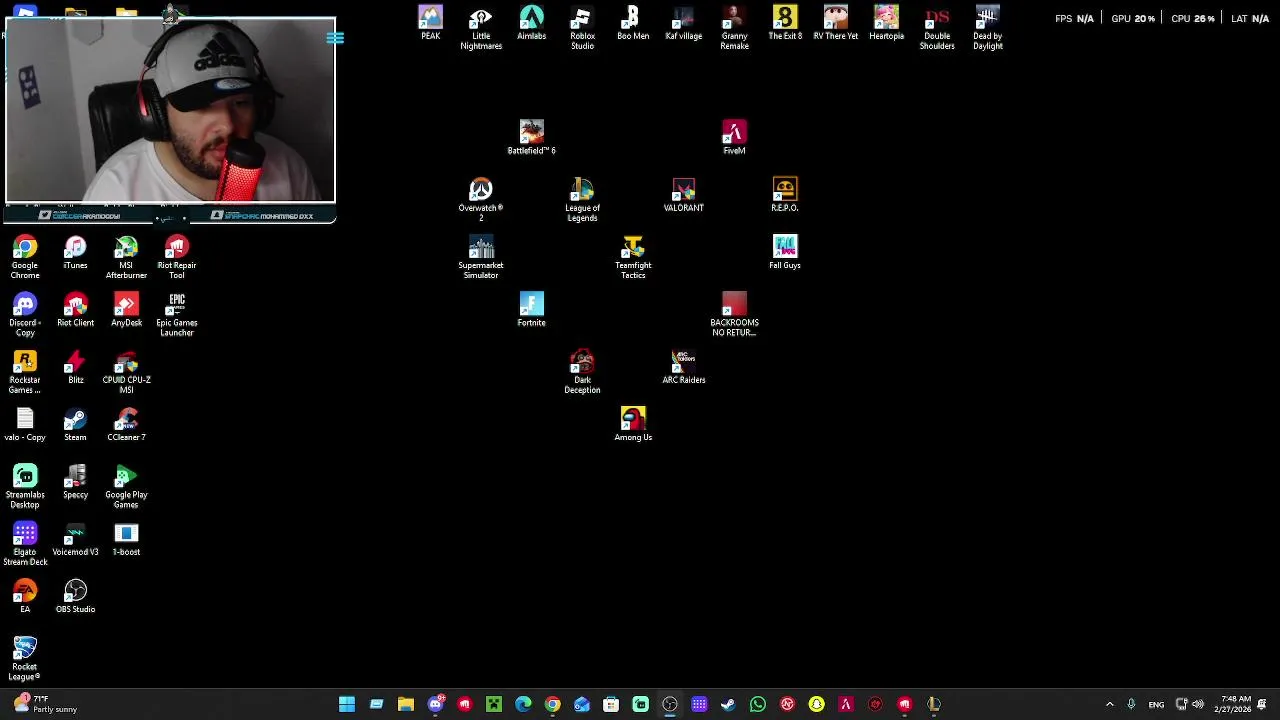This screenshot has width=1280, height=720.
Task: Open the R.E.P.O. game icon
Action: pos(785,195)
